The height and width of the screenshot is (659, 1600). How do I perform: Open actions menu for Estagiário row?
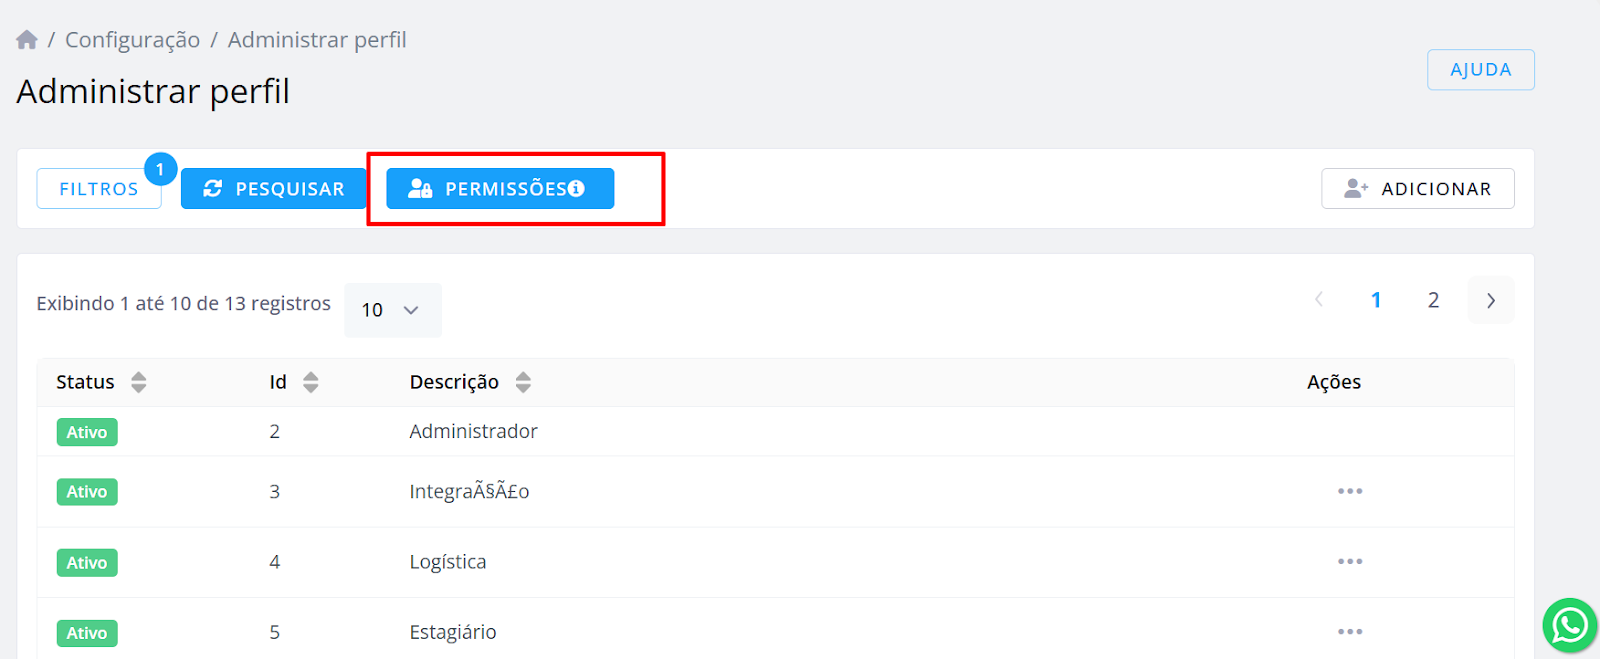tap(1350, 632)
